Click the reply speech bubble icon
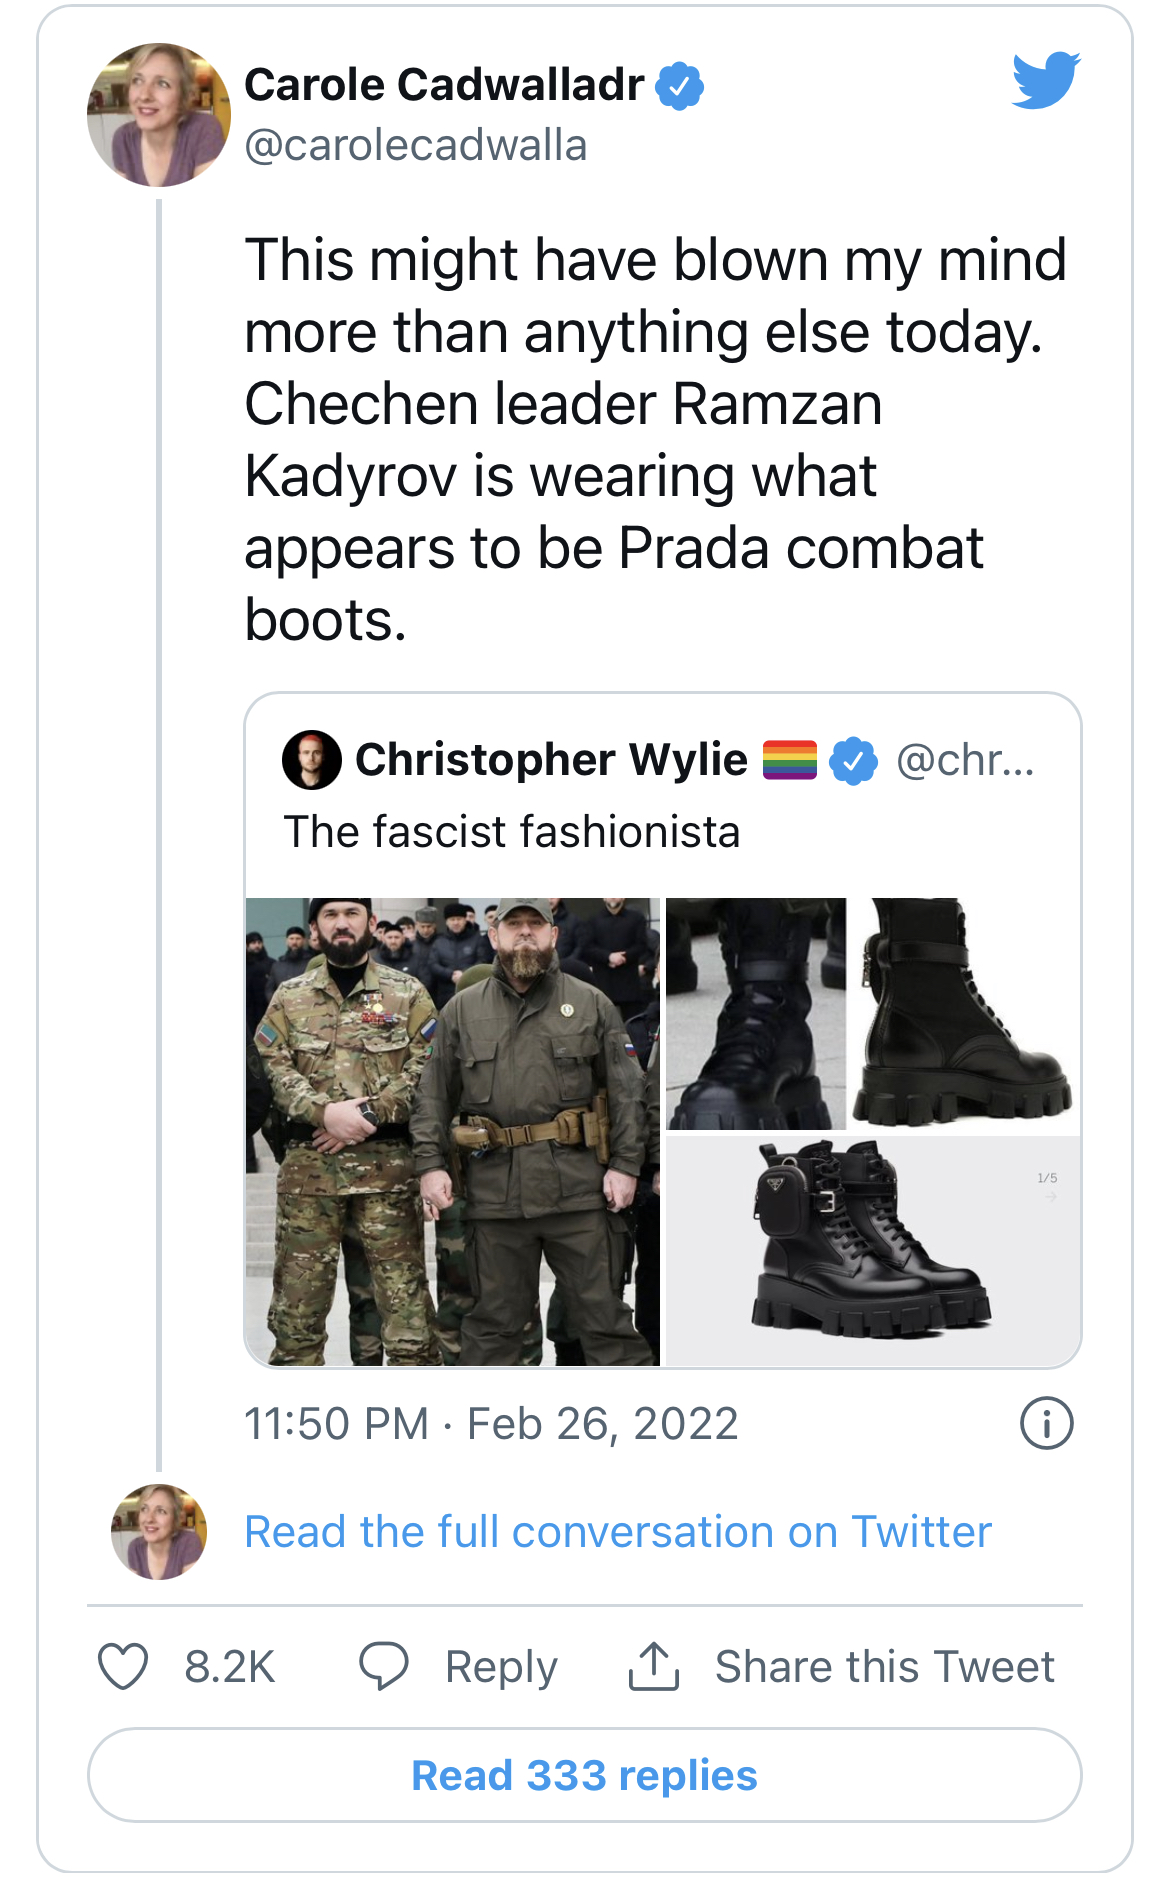1170x1890 pixels. tap(384, 1666)
